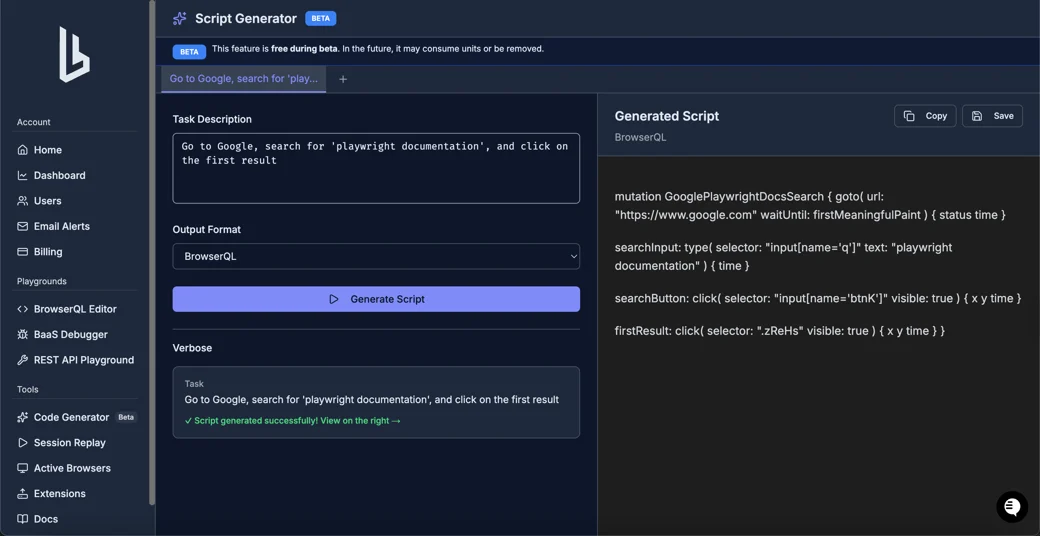This screenshot has height=536, width=1040.
Task: Click the Beta tag beside Code Generator
Action: pyautogui.click(x=126, y=417)
